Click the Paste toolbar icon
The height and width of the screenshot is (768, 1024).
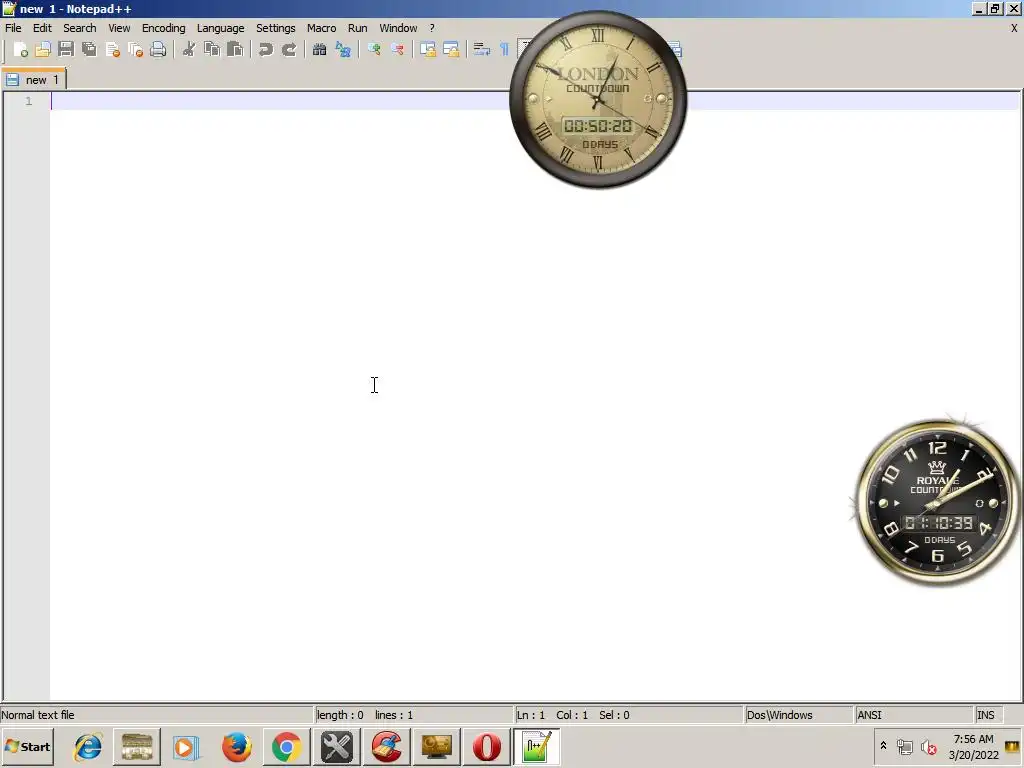tap(235, 50)
